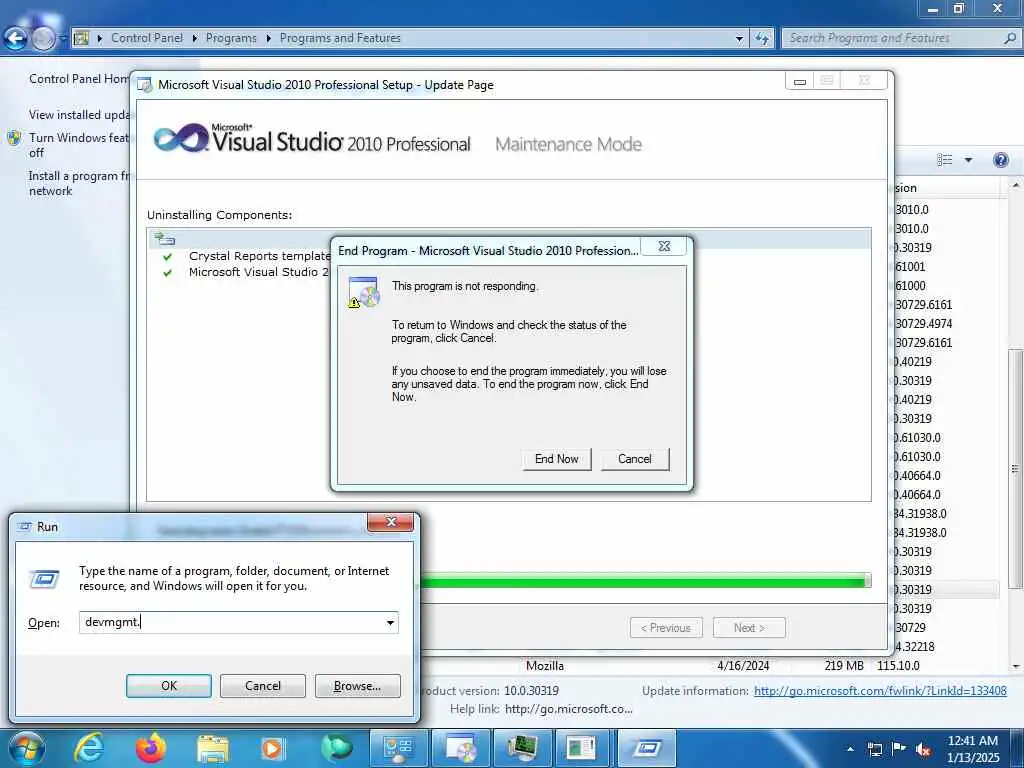Click the scrollbar down arrow in programs list
The height and width of the screenshot is (768, 1024).
click(x=1016, y=666)
